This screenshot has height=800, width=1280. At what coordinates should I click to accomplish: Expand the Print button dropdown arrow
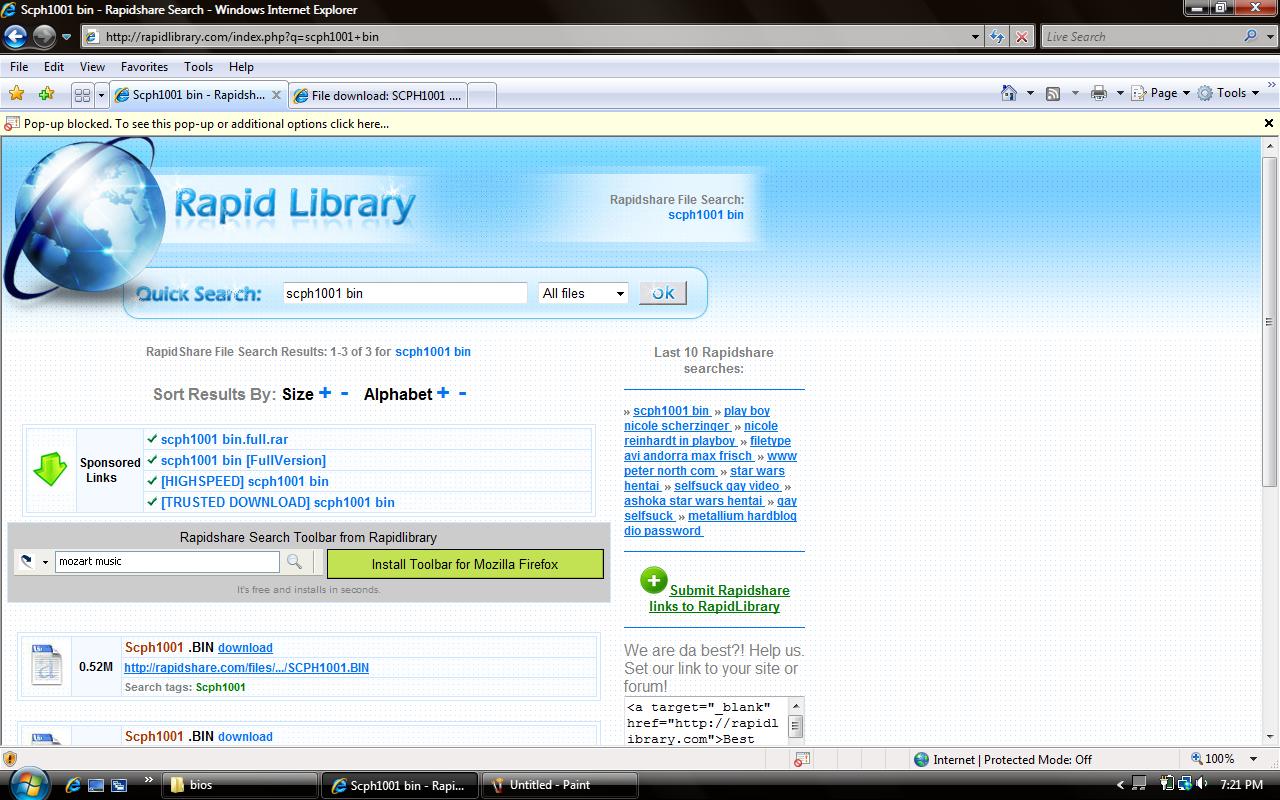coord(1120,93)
